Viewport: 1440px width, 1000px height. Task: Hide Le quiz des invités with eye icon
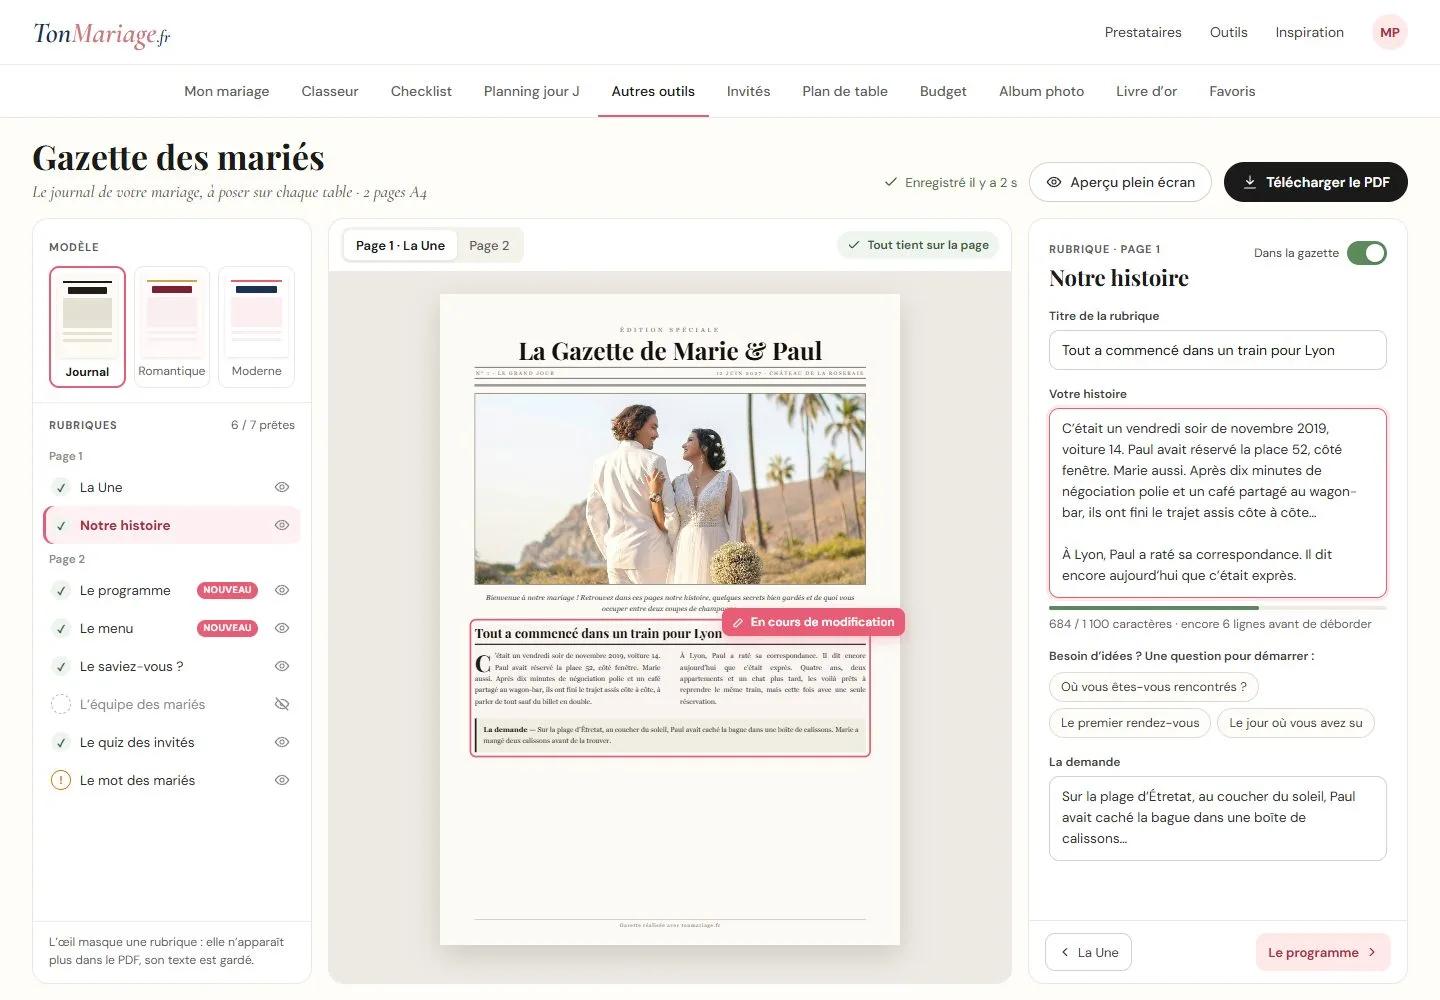[x=282, y=742]
